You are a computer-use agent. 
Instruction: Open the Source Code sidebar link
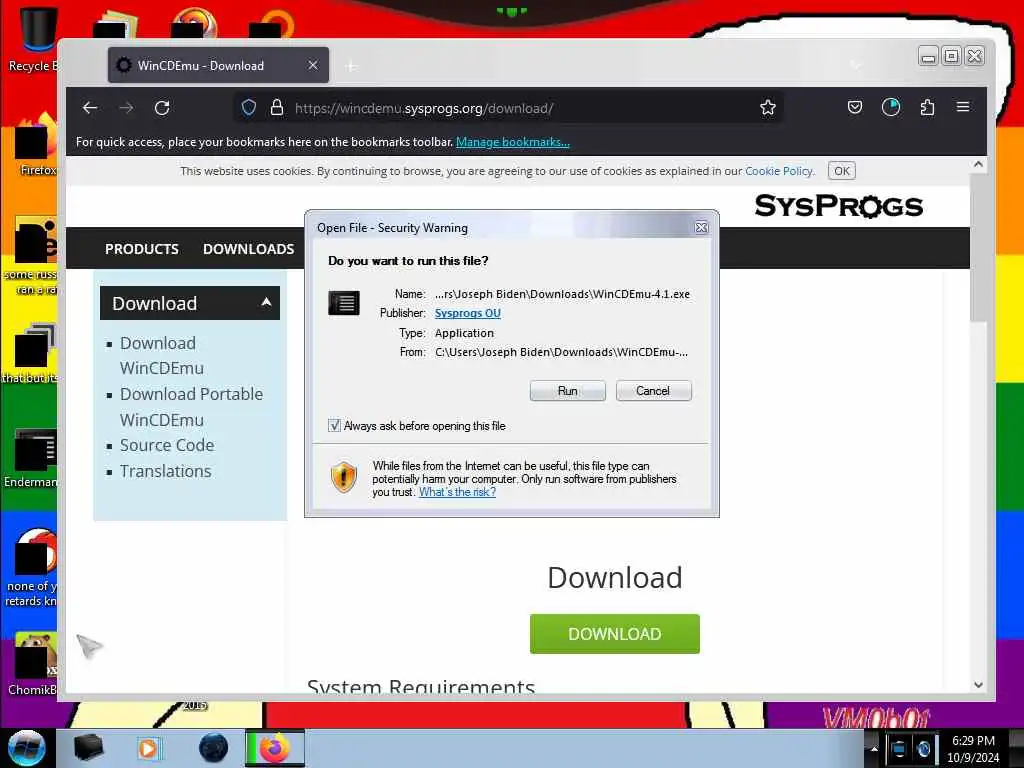pos(167,445)
